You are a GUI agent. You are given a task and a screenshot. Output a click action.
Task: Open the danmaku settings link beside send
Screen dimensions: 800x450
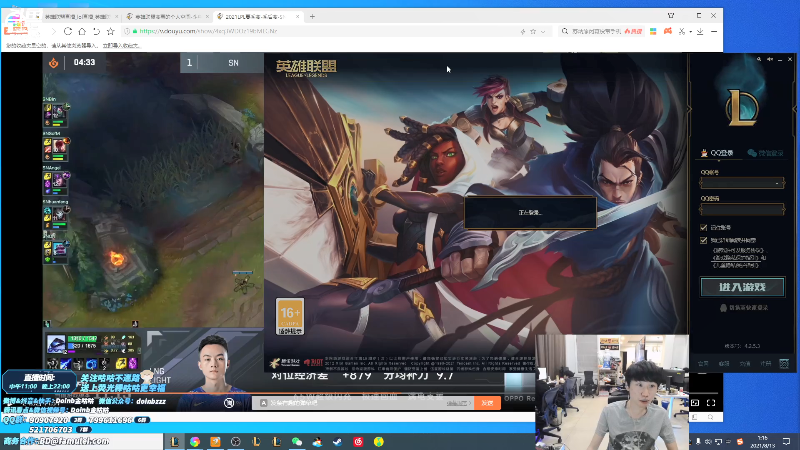click(x=458, y=403)
